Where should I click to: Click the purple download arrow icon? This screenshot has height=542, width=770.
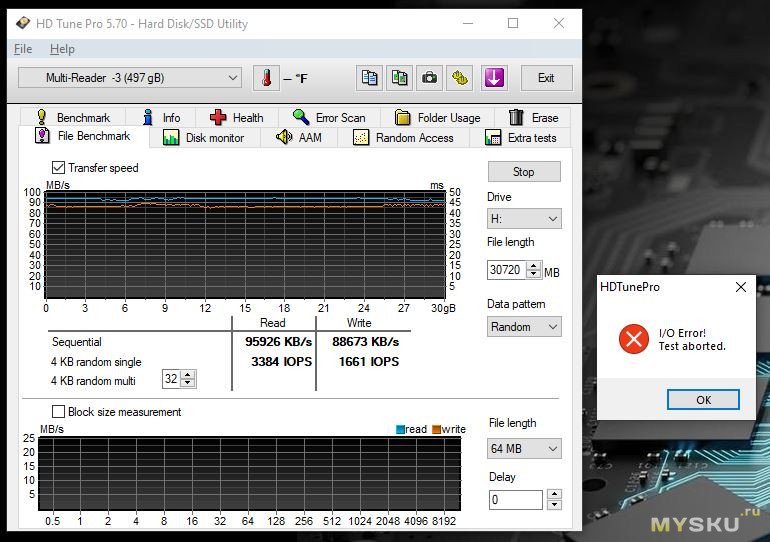pyautogui.click(x=494, y=78)
